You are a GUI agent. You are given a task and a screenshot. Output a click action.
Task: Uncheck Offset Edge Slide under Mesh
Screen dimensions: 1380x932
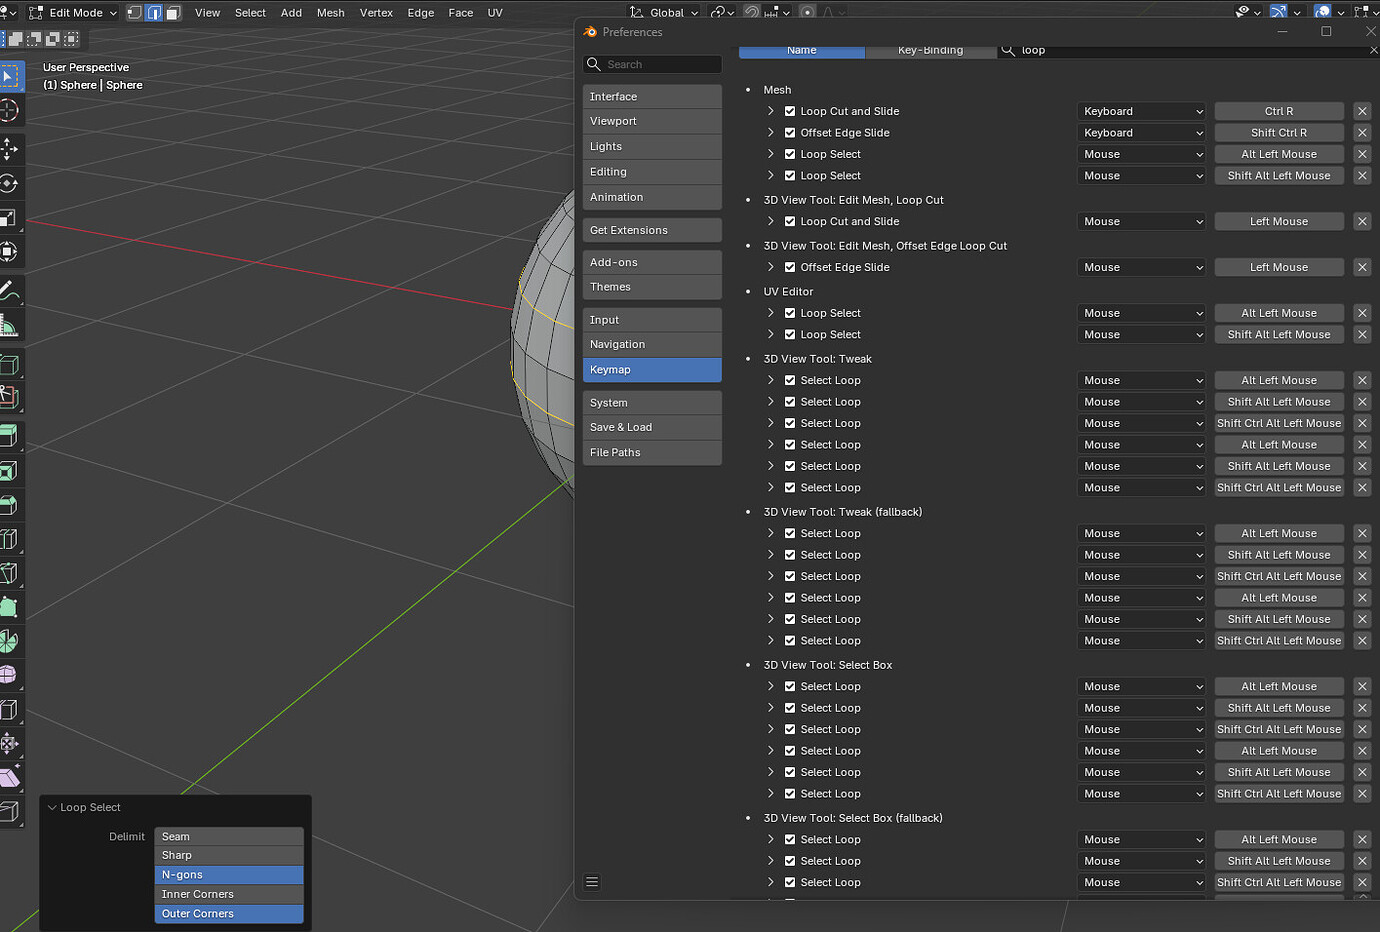(x=790, y=133)
